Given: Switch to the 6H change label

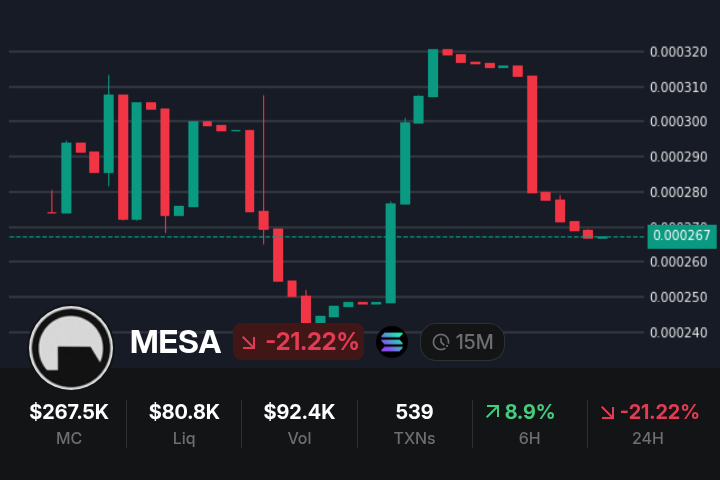Looking at the screenshot, I should pyautogui.click(x=529, y=438).
